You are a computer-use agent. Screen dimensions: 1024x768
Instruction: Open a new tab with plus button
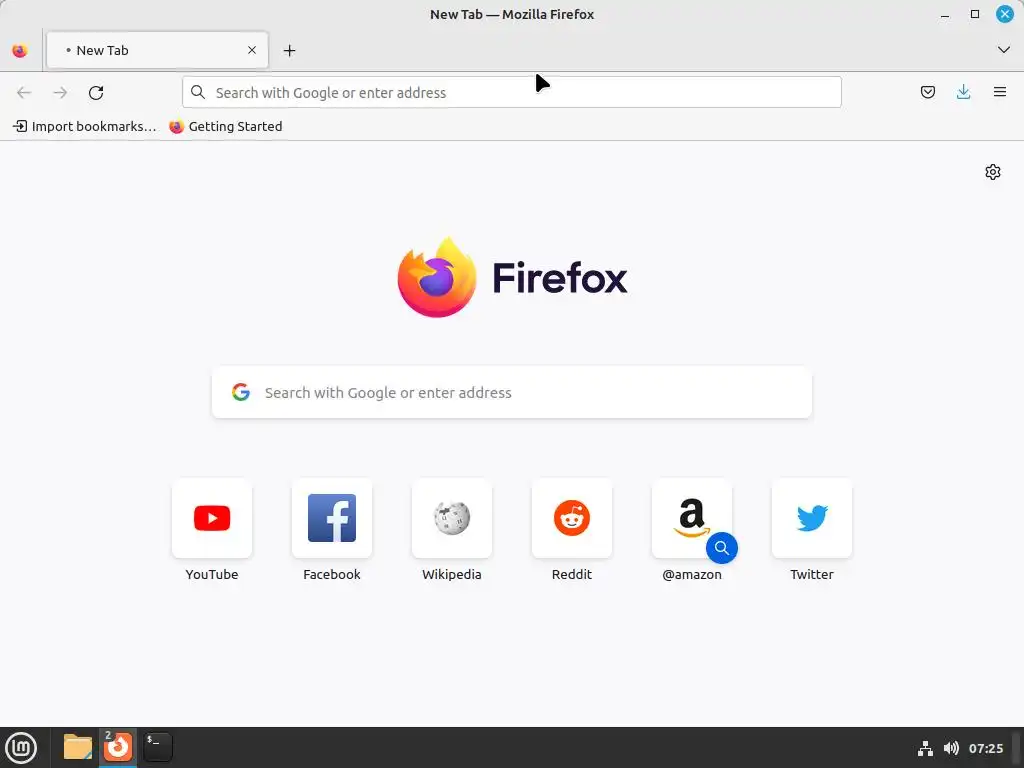(289, 50)
